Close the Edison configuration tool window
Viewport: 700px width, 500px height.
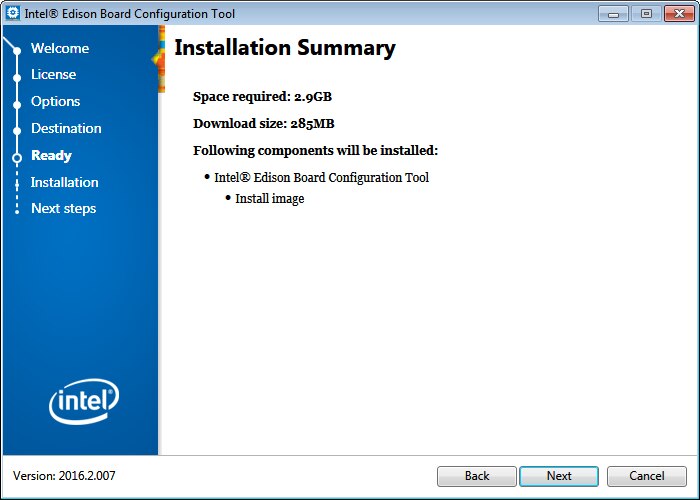pos(679,13)
